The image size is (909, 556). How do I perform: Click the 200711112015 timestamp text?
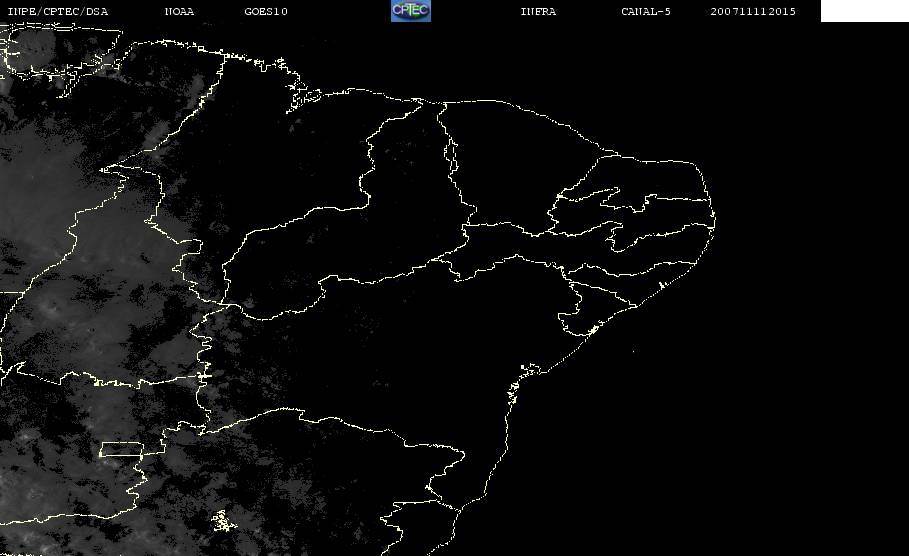tap(753, 12)
